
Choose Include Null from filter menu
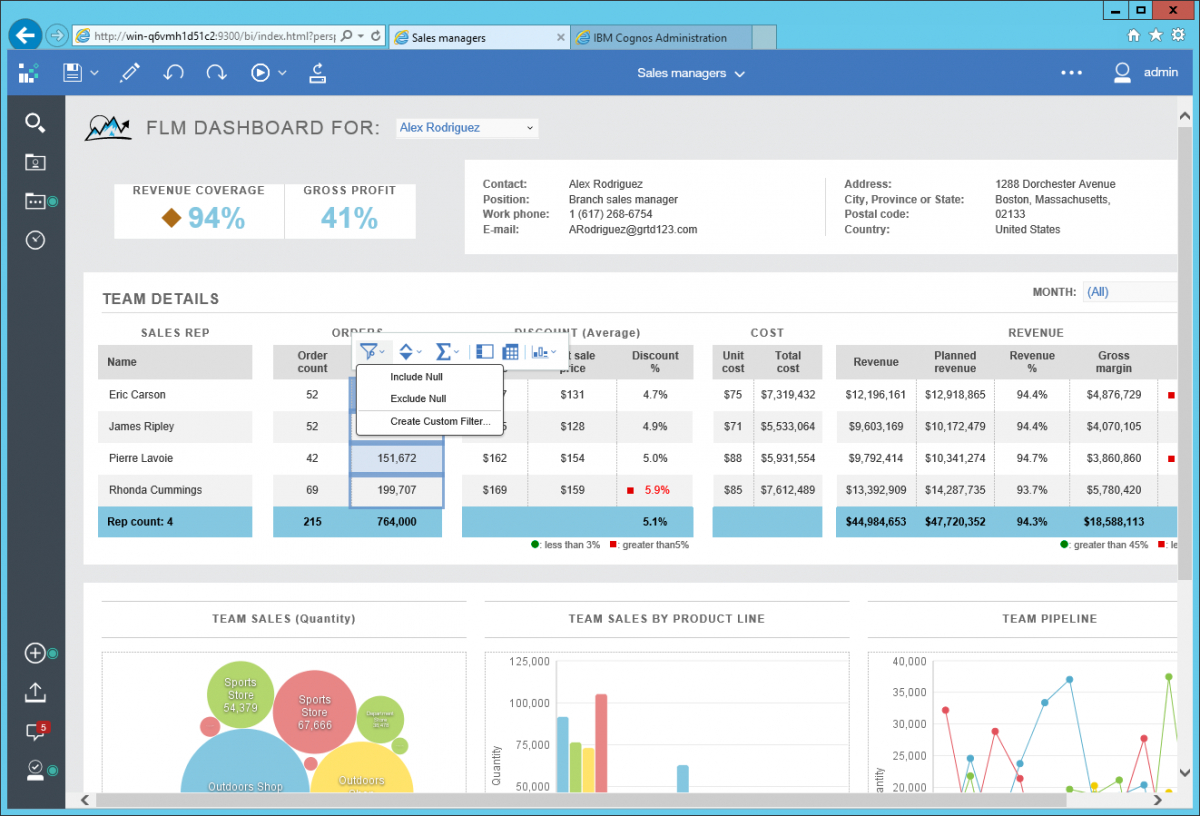(x=430, y=377)
